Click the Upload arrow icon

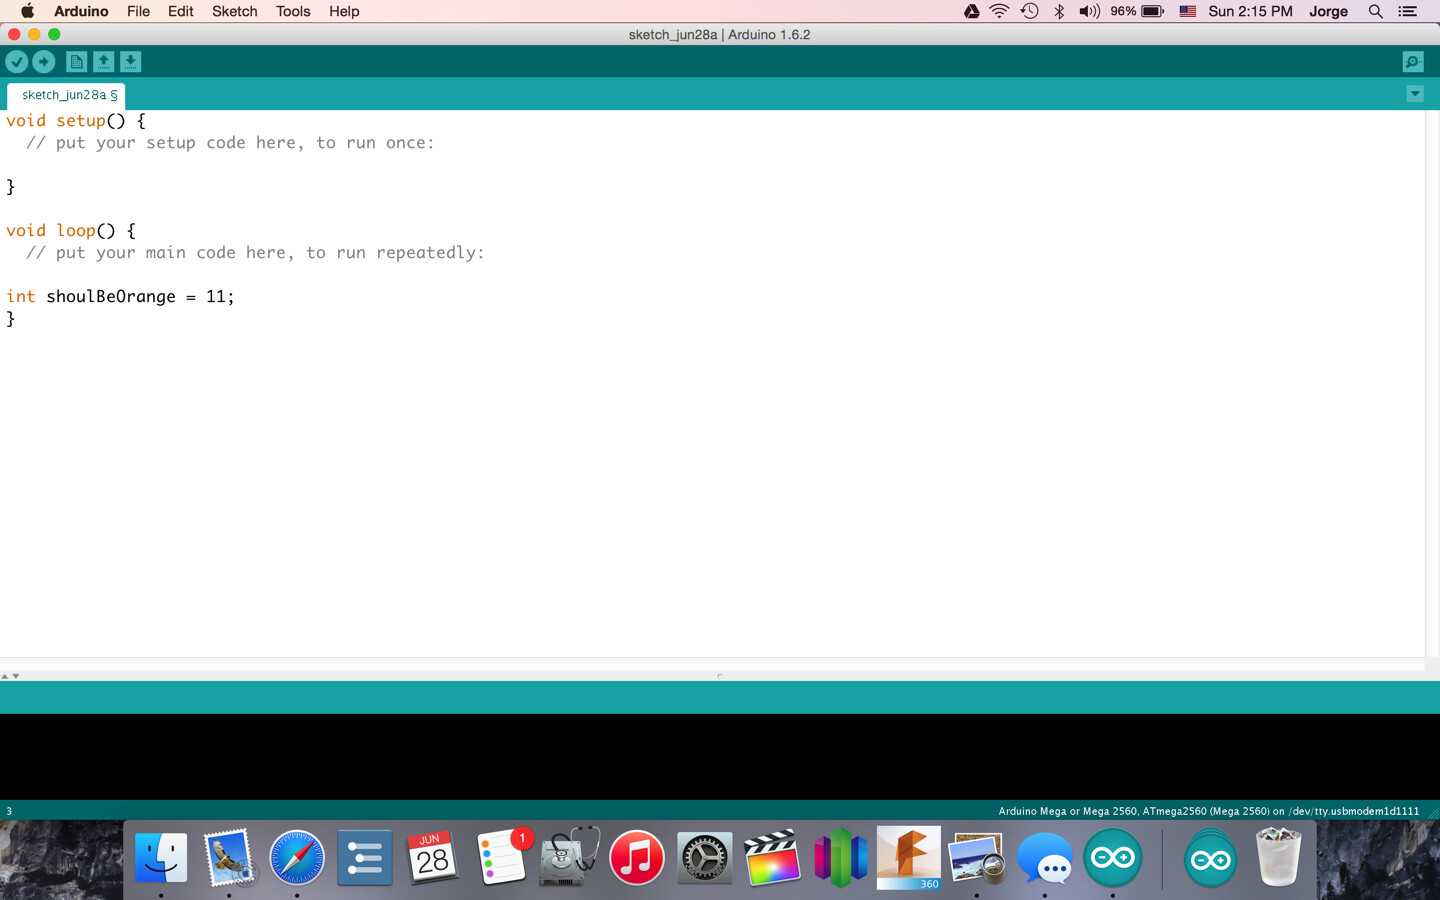[x=44, y=61]
